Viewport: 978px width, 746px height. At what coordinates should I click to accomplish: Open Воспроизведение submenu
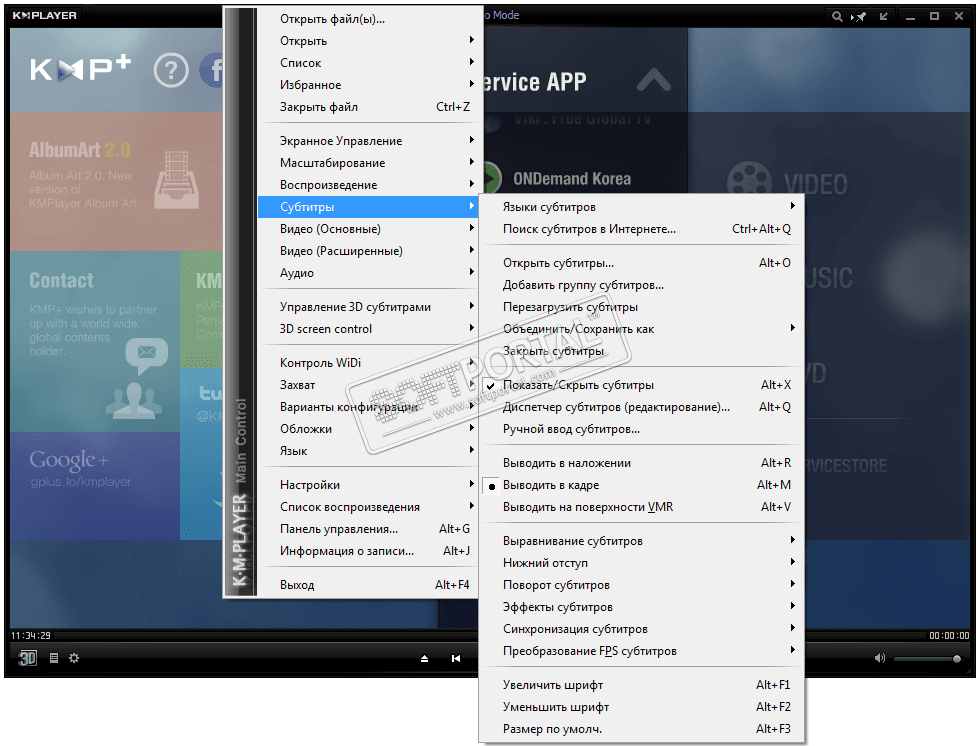(x=367, y=185)
